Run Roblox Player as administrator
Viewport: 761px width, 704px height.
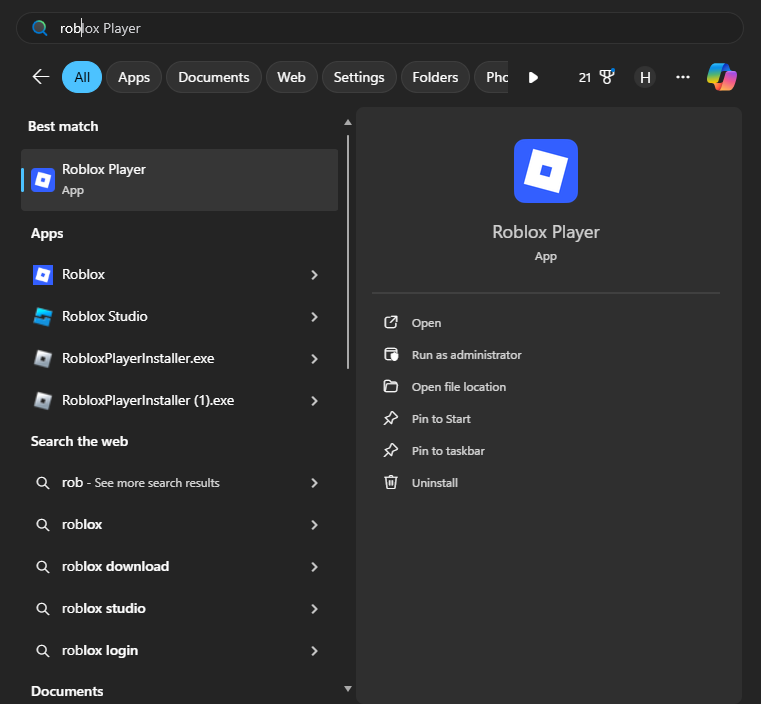(466, 355)
